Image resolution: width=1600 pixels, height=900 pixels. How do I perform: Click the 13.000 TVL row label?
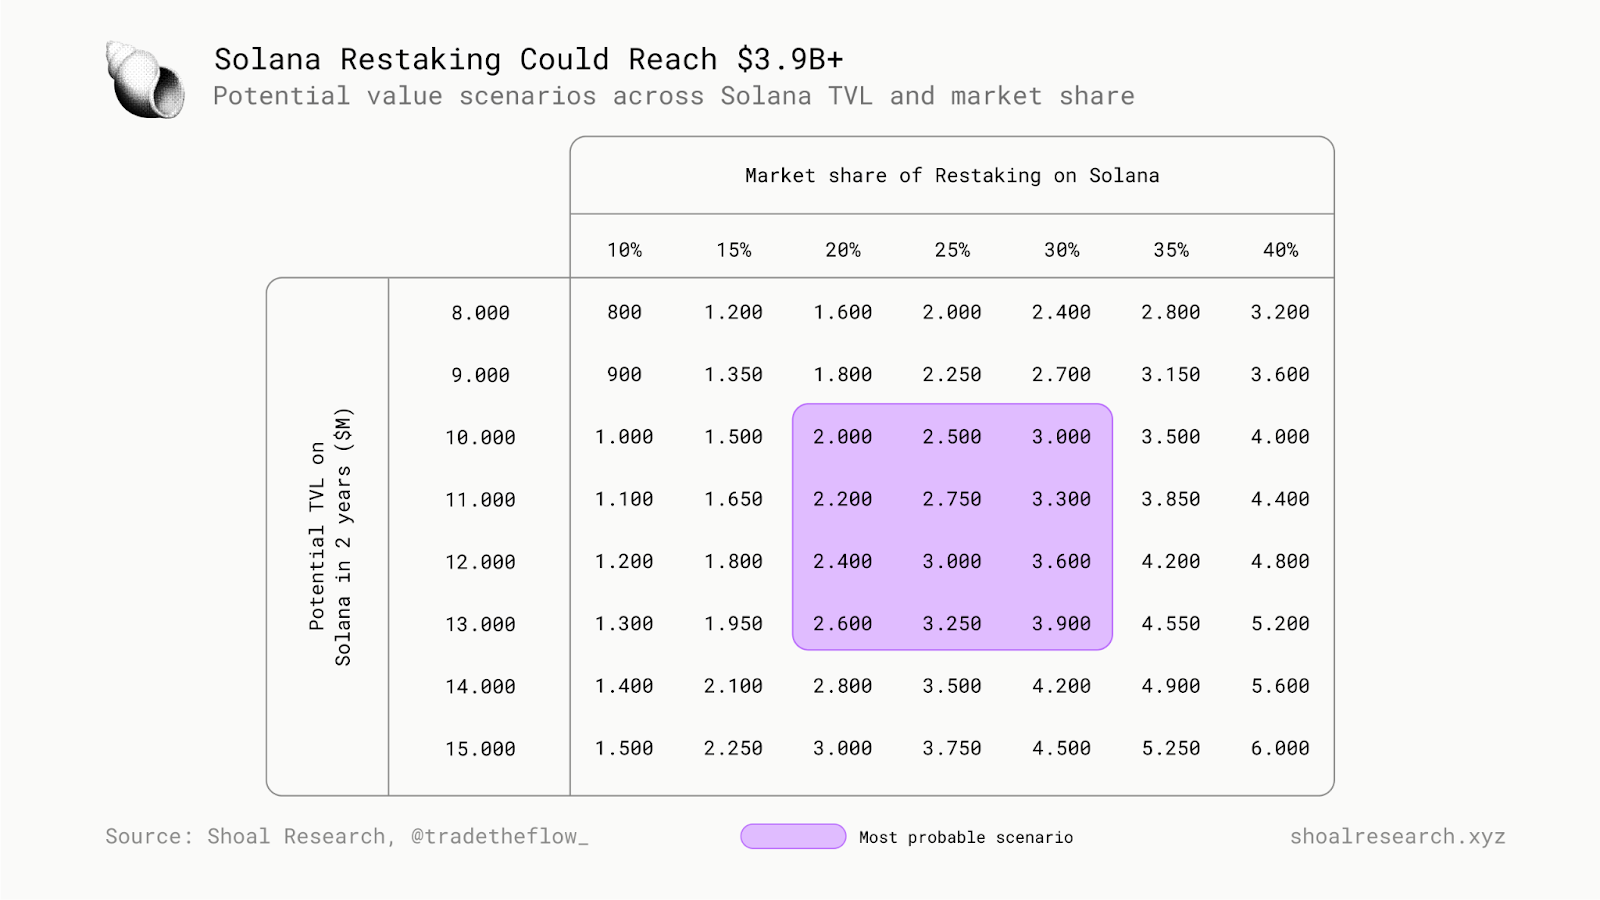(x=480, y=625)
